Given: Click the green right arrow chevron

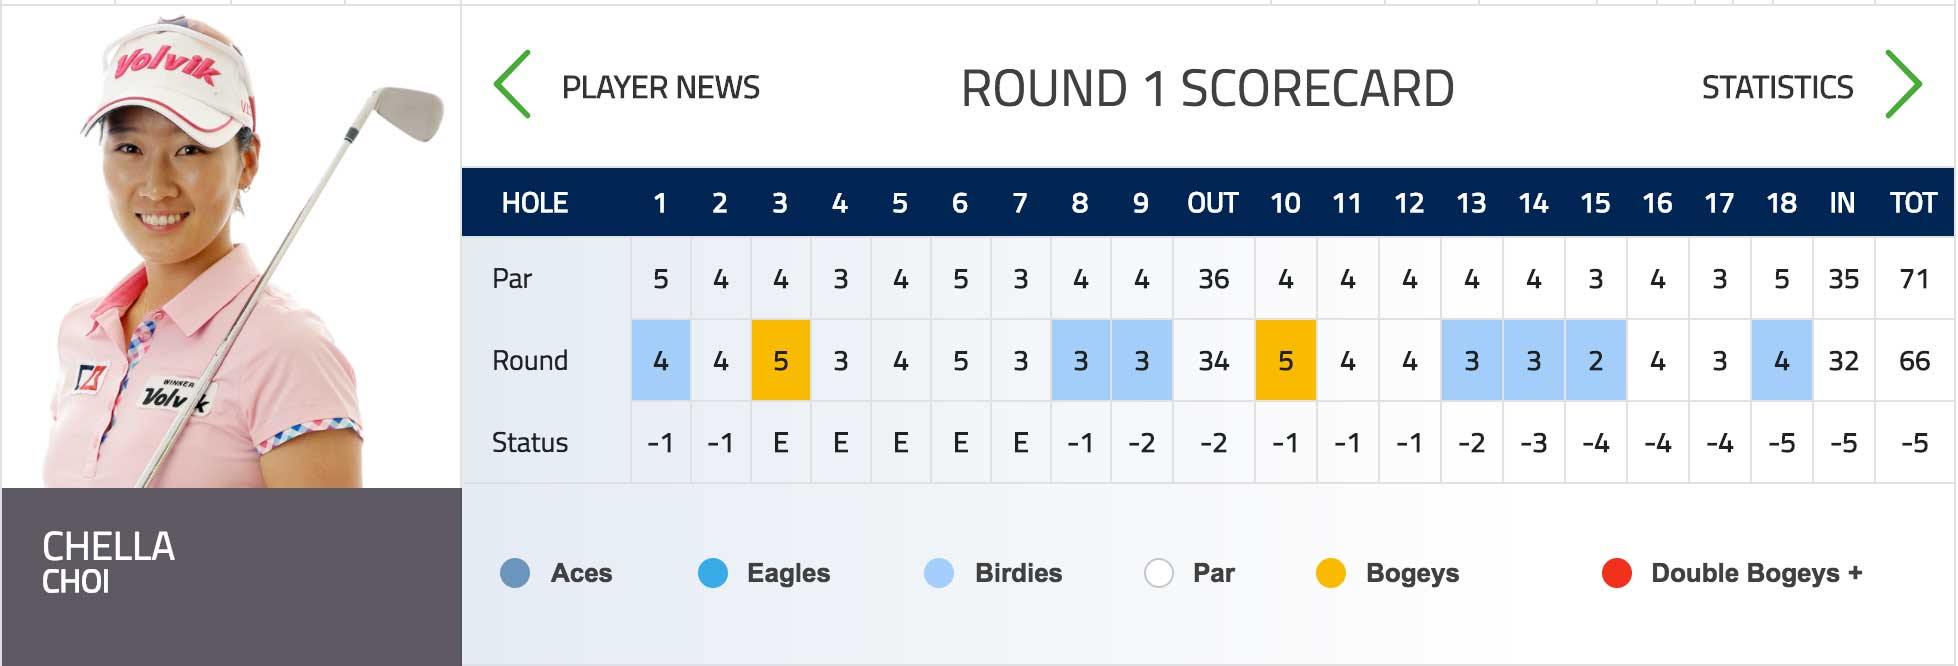Looking at the screenshot, I should click(1903, 85).
